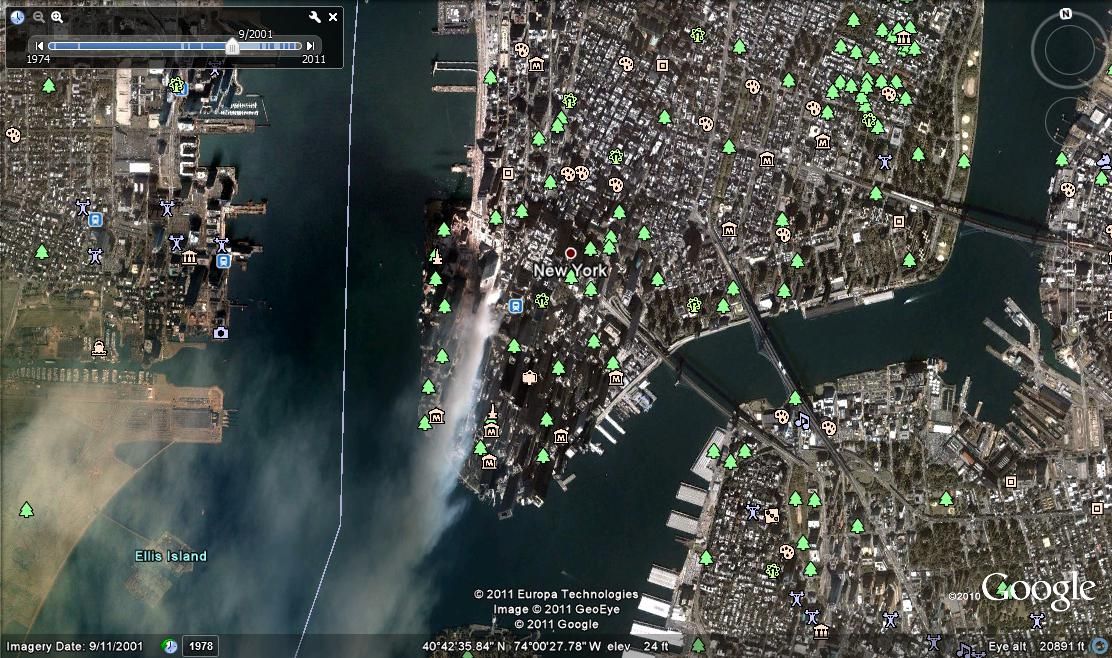The height and width of the screenshot is (658, 1112).
Task: Open the camera photo icon on the Jersey waterfront
Action: pyautogui.click(x=221, y=332)
